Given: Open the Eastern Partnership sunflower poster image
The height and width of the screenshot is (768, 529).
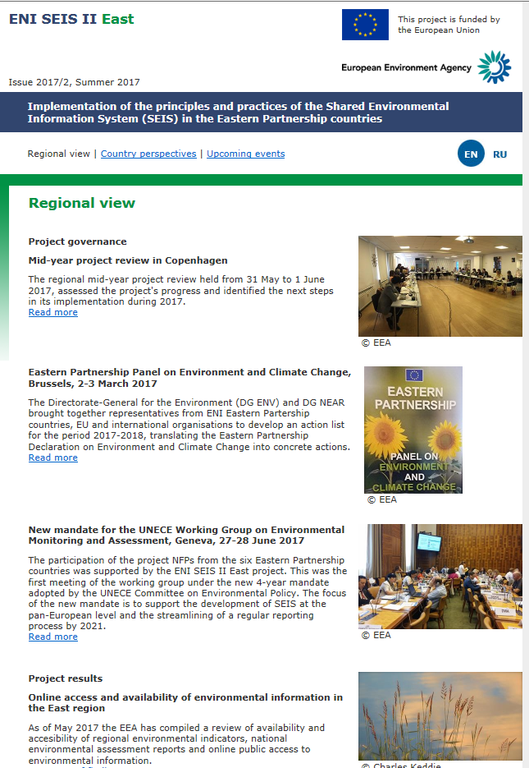Looking at the screenshot, I should [413, 430].
